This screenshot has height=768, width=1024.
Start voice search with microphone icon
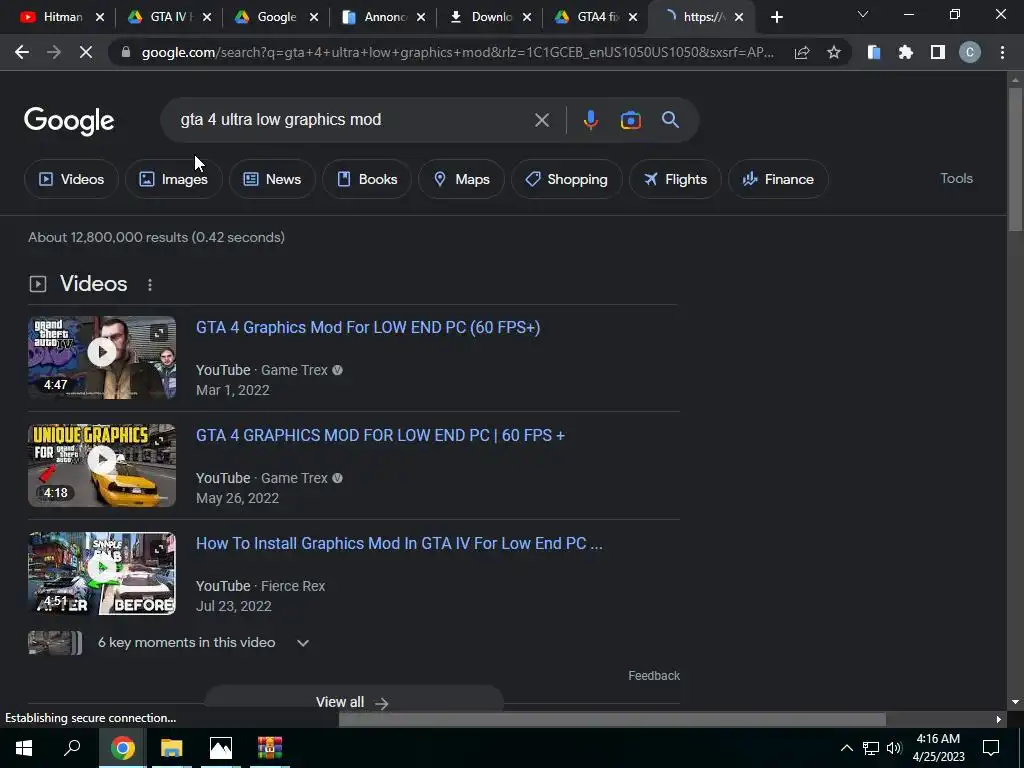point(590,120)
